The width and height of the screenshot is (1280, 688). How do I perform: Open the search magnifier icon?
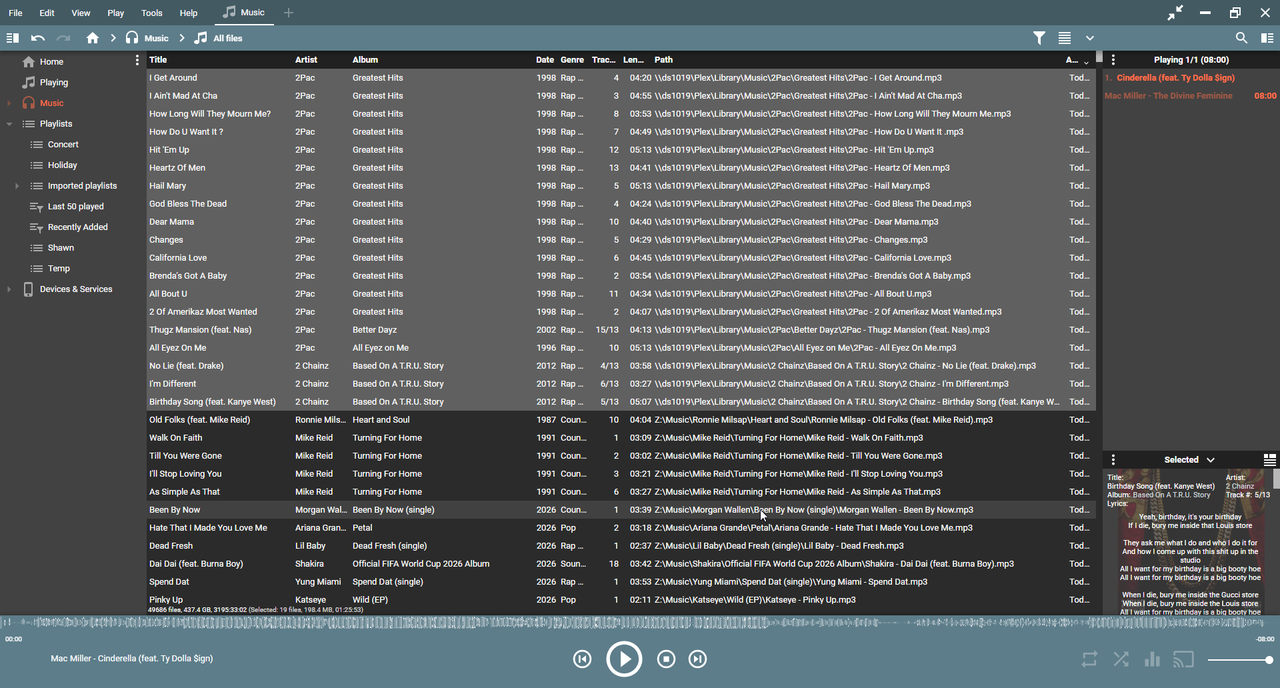[1241, 38]
